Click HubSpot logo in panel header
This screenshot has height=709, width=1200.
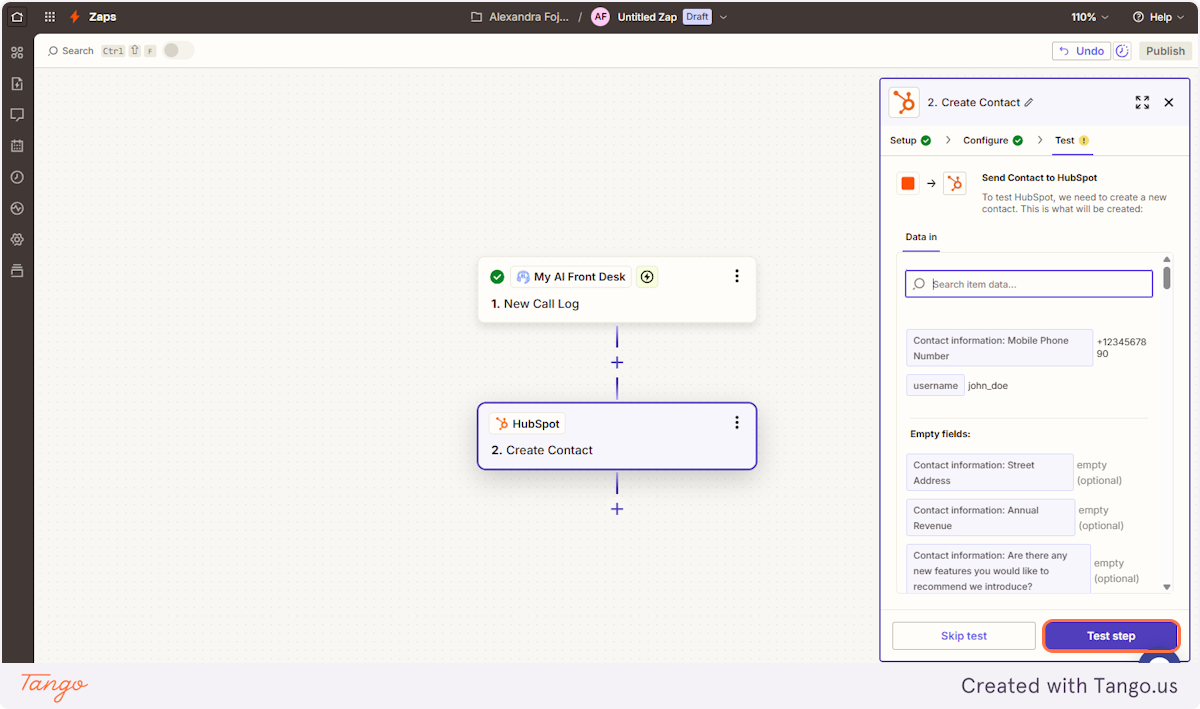point(904,102)
